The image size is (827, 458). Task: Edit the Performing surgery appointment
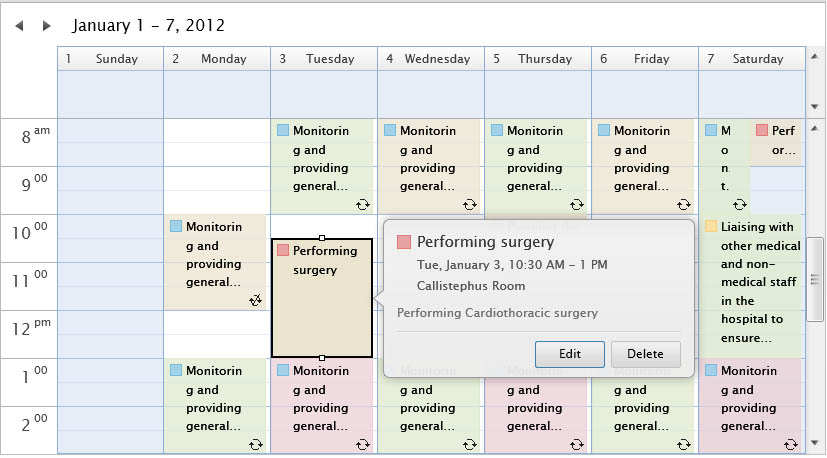coord(570,354)
